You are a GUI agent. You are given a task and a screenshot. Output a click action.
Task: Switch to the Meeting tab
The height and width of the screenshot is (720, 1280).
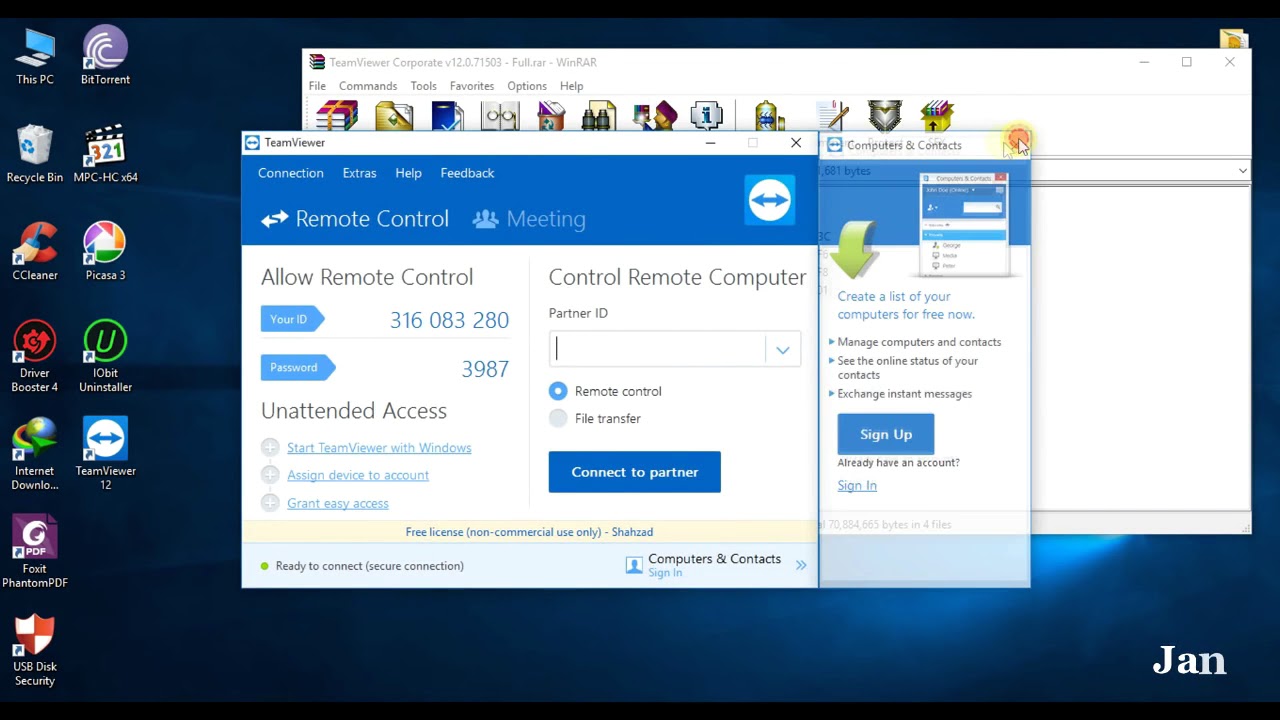point(529,219)
